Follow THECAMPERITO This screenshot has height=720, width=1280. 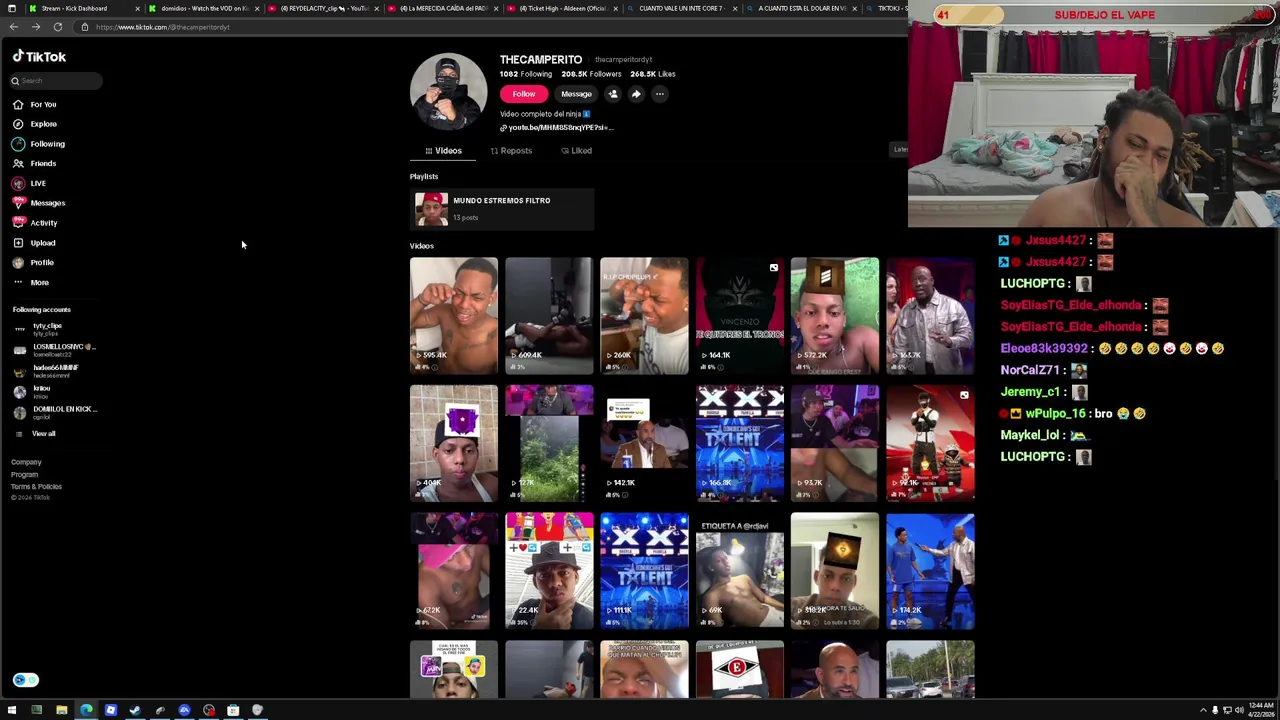(x=524, y=94)
